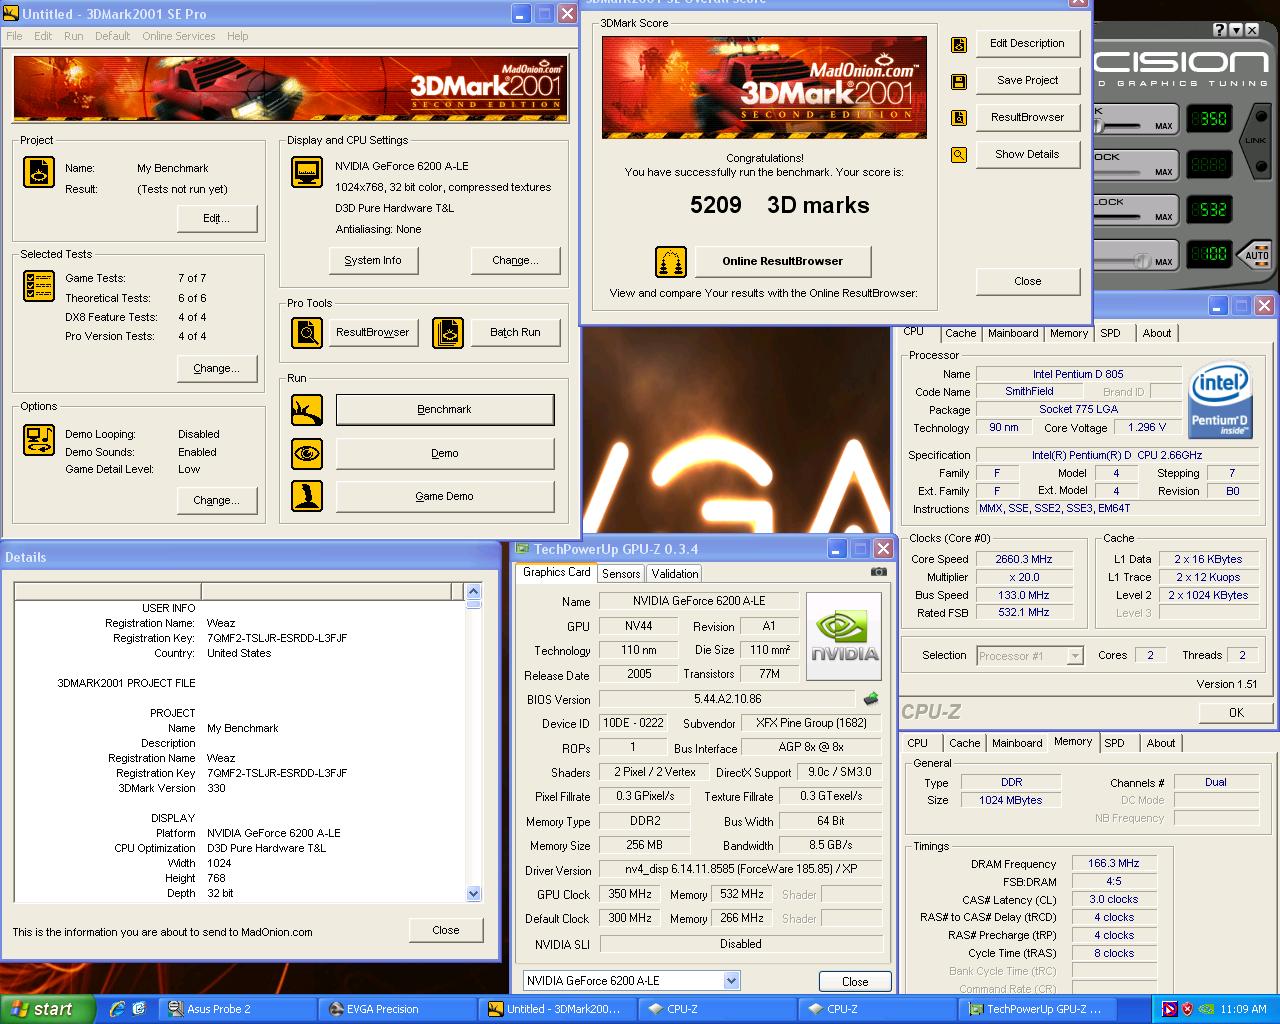Viewport: 1280px width, 1024px height.
Task: Open the Windows start menu
Action: click(x=47, y=1009)
